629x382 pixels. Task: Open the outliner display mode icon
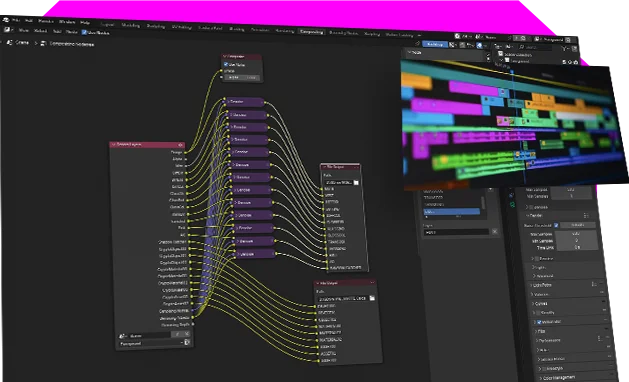tap(498, 47)
